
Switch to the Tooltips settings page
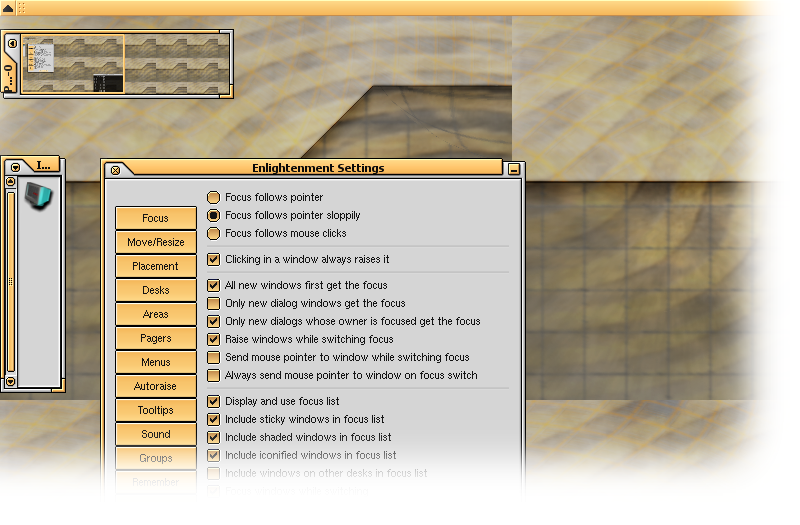coord(156,410)
